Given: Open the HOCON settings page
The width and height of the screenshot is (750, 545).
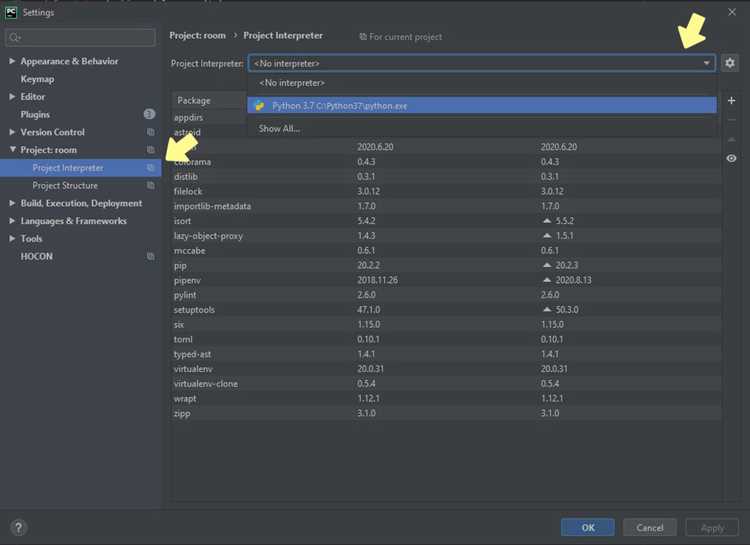Looking at the screenshot, I should tap(37, 256).
